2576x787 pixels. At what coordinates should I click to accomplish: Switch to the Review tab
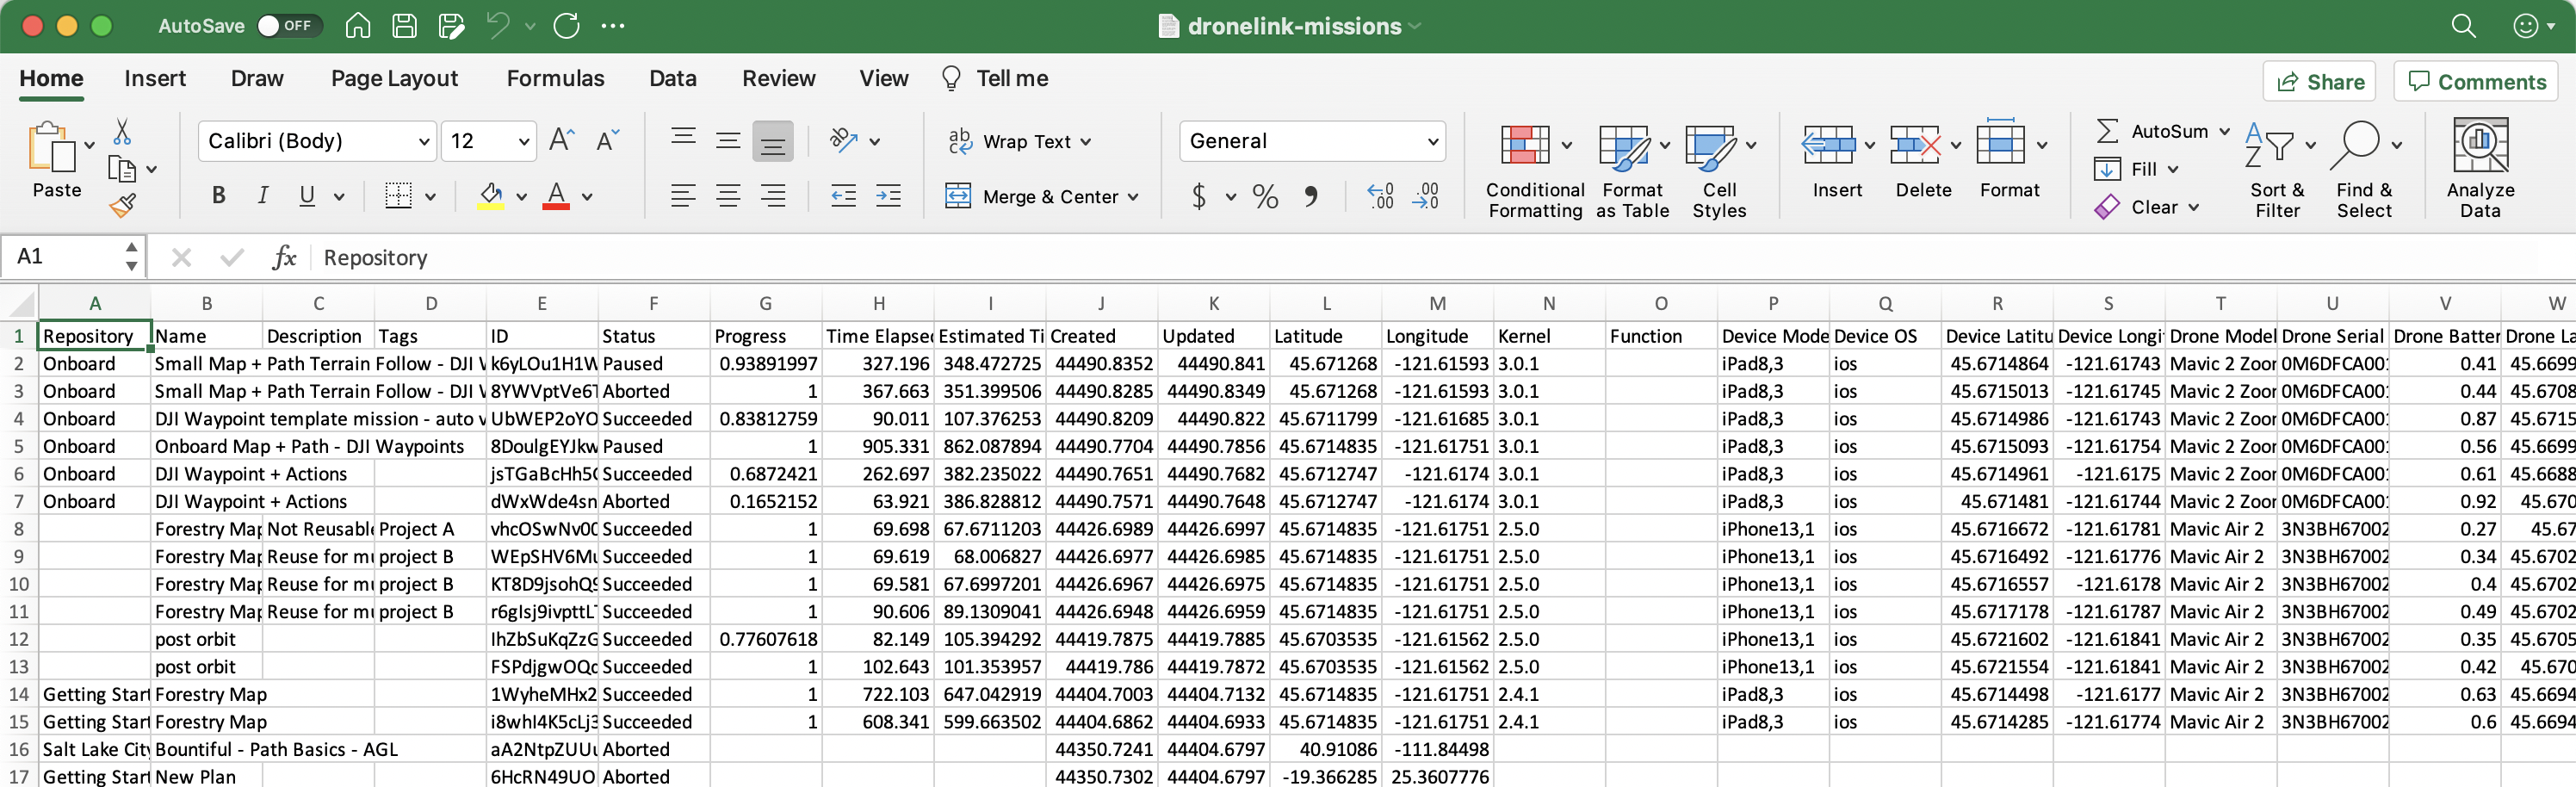coord(778,79)
